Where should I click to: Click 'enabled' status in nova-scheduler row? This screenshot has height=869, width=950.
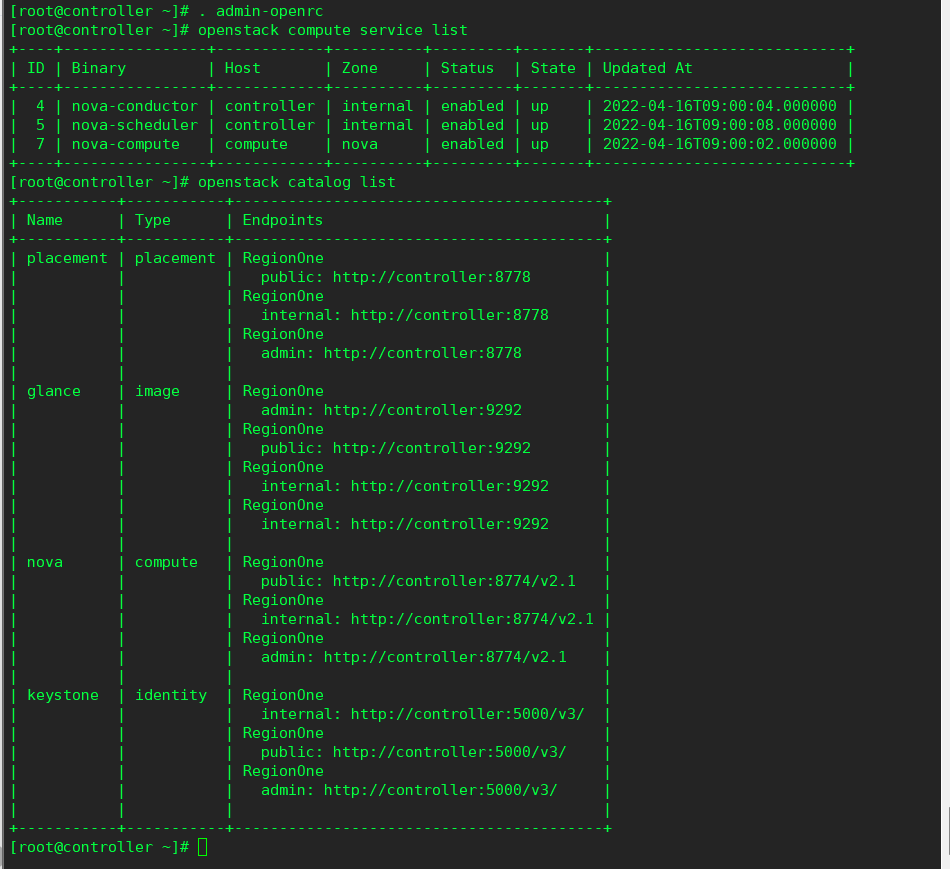[472, 125]
